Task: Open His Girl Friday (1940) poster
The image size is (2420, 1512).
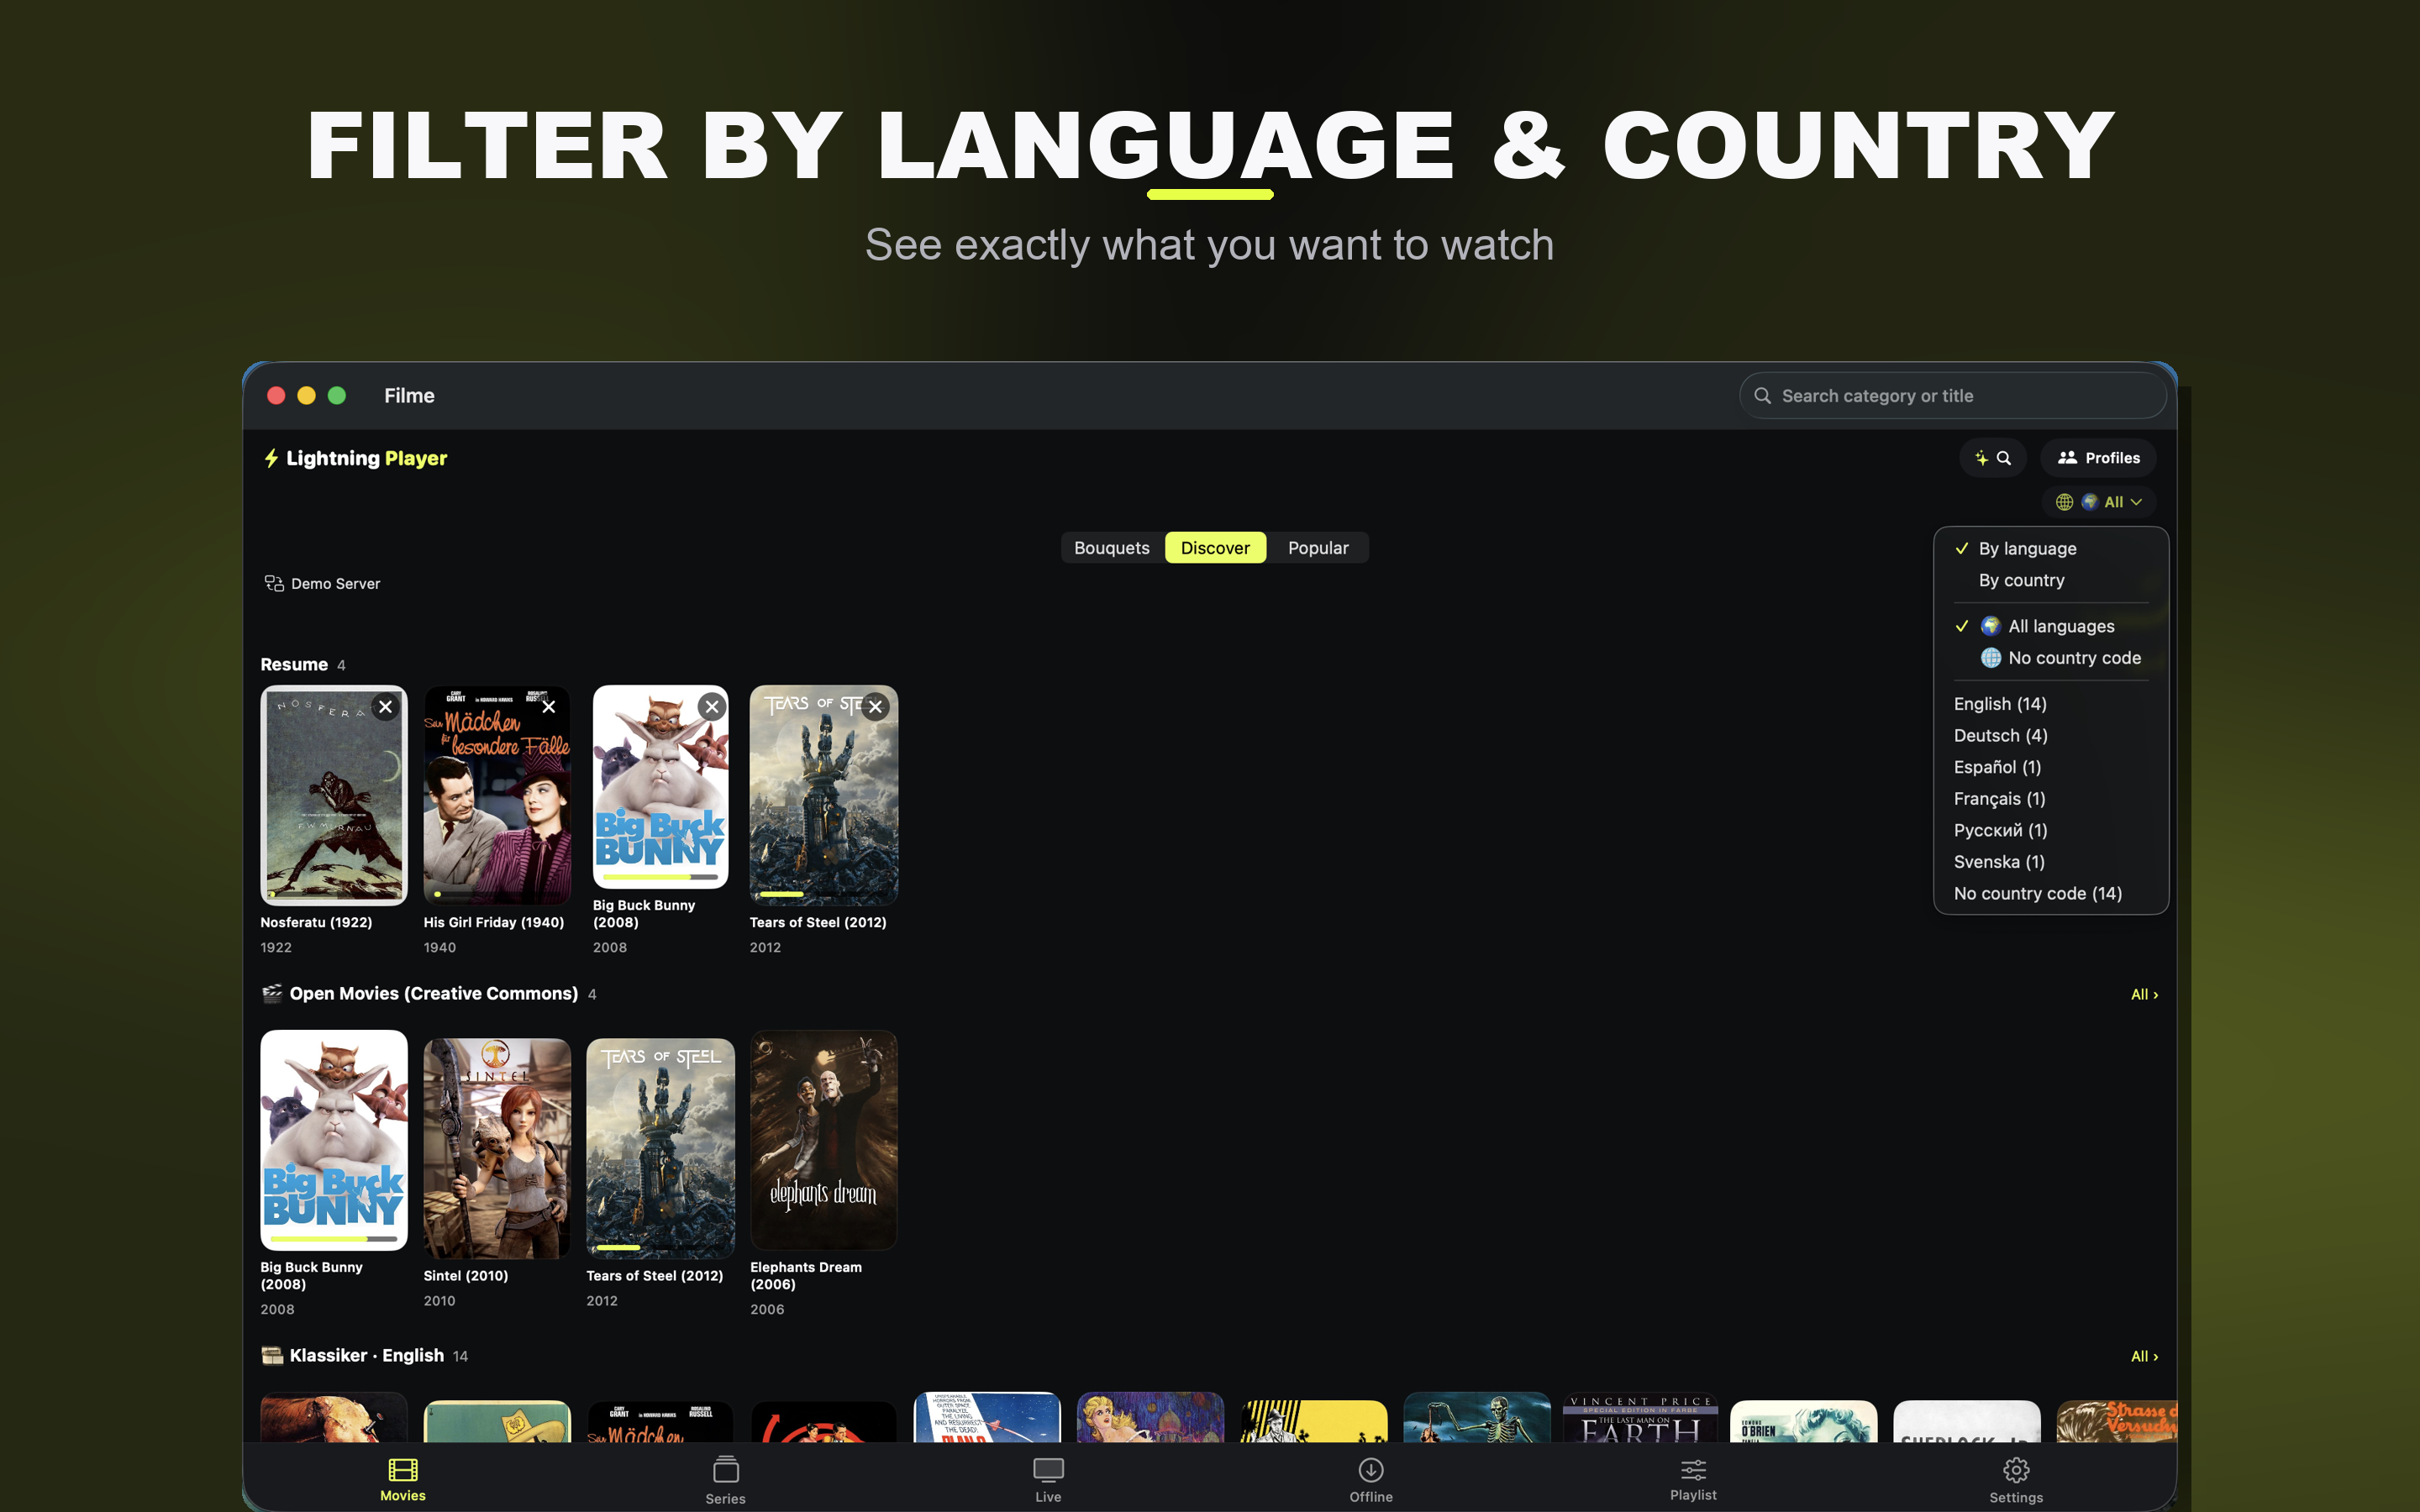Action: [497, 795]
